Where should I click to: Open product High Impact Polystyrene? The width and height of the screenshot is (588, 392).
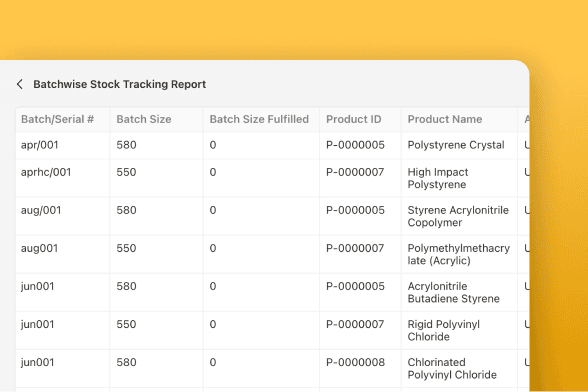coord(438,178)
